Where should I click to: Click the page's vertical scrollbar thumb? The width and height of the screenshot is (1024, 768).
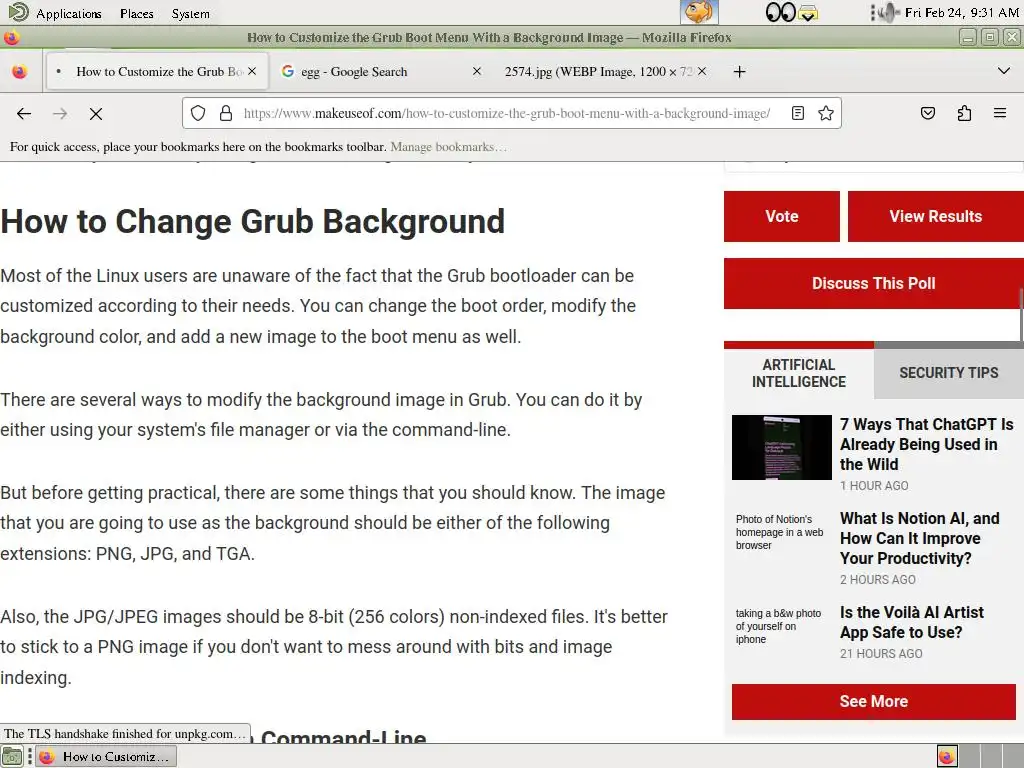1021,313
